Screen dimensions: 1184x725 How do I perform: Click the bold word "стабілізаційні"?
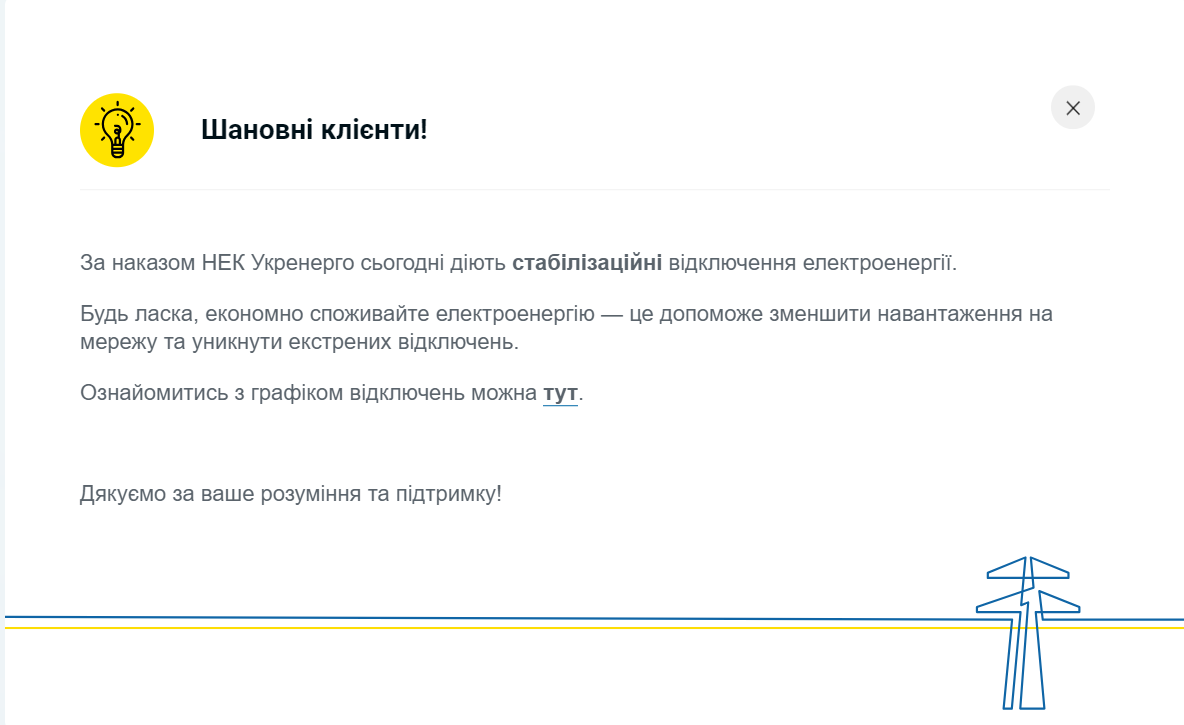587,263
